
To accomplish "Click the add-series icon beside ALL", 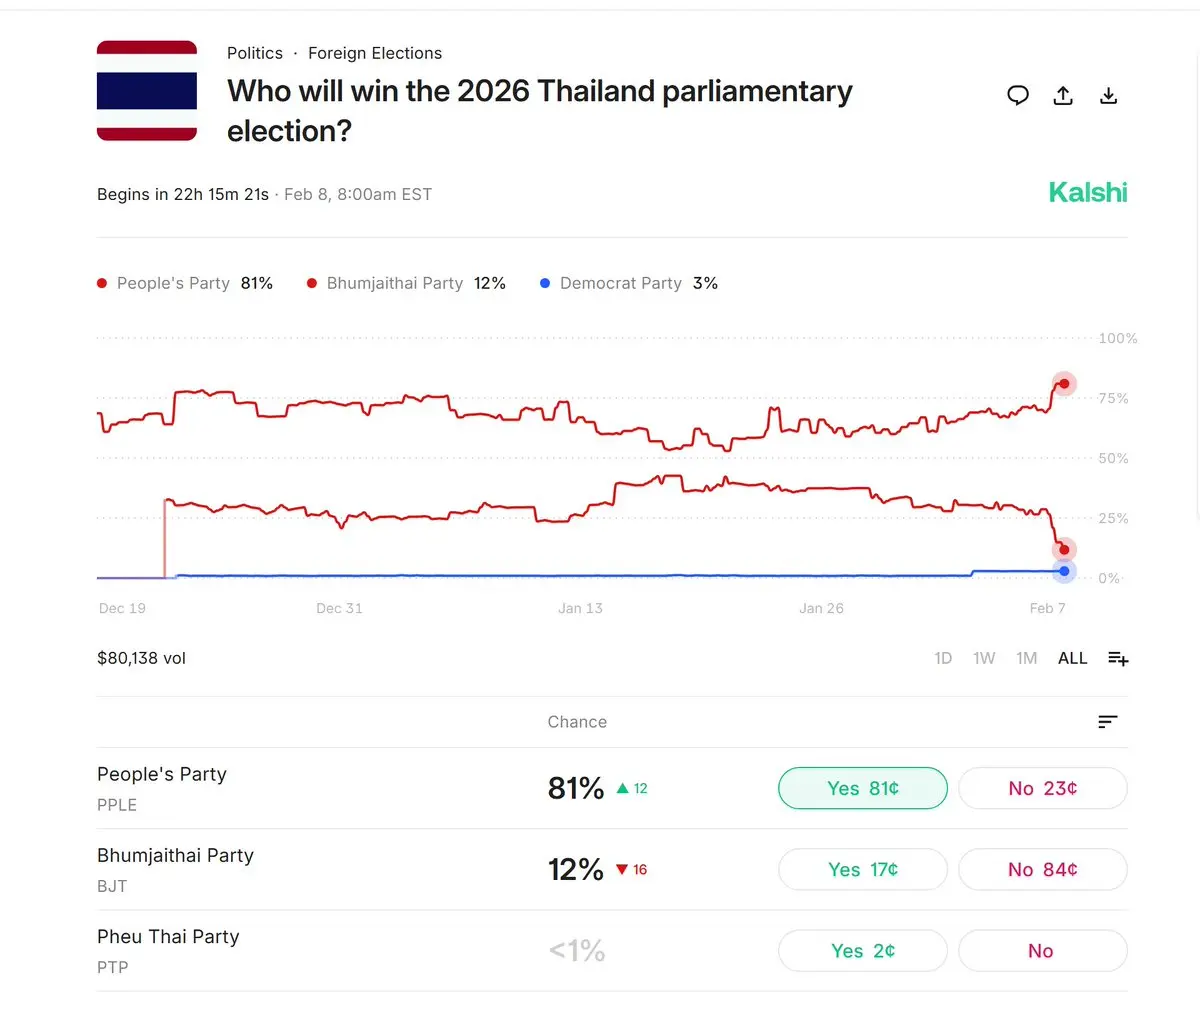I will 1118,658.
